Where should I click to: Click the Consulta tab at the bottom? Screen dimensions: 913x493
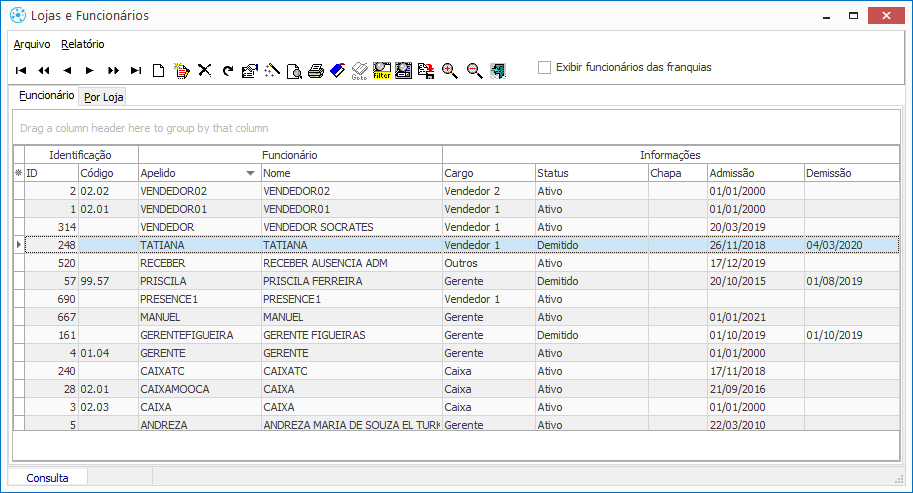48,478
